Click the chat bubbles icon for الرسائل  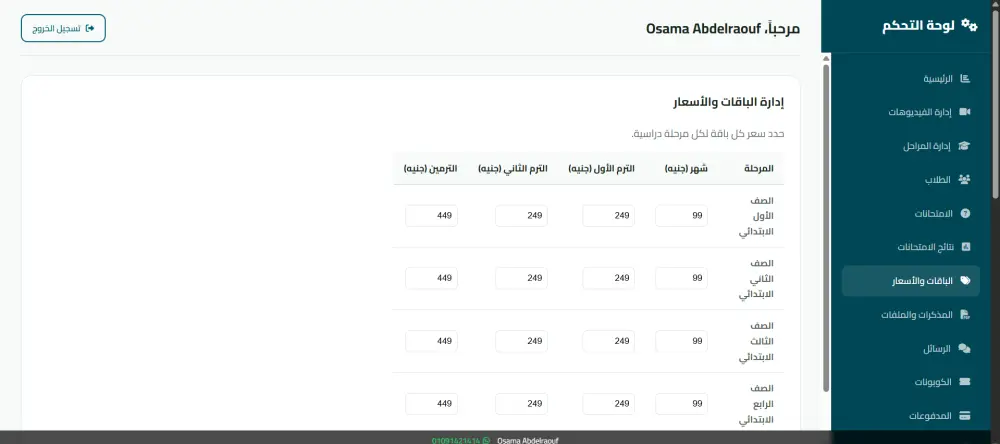click(964, 349)
